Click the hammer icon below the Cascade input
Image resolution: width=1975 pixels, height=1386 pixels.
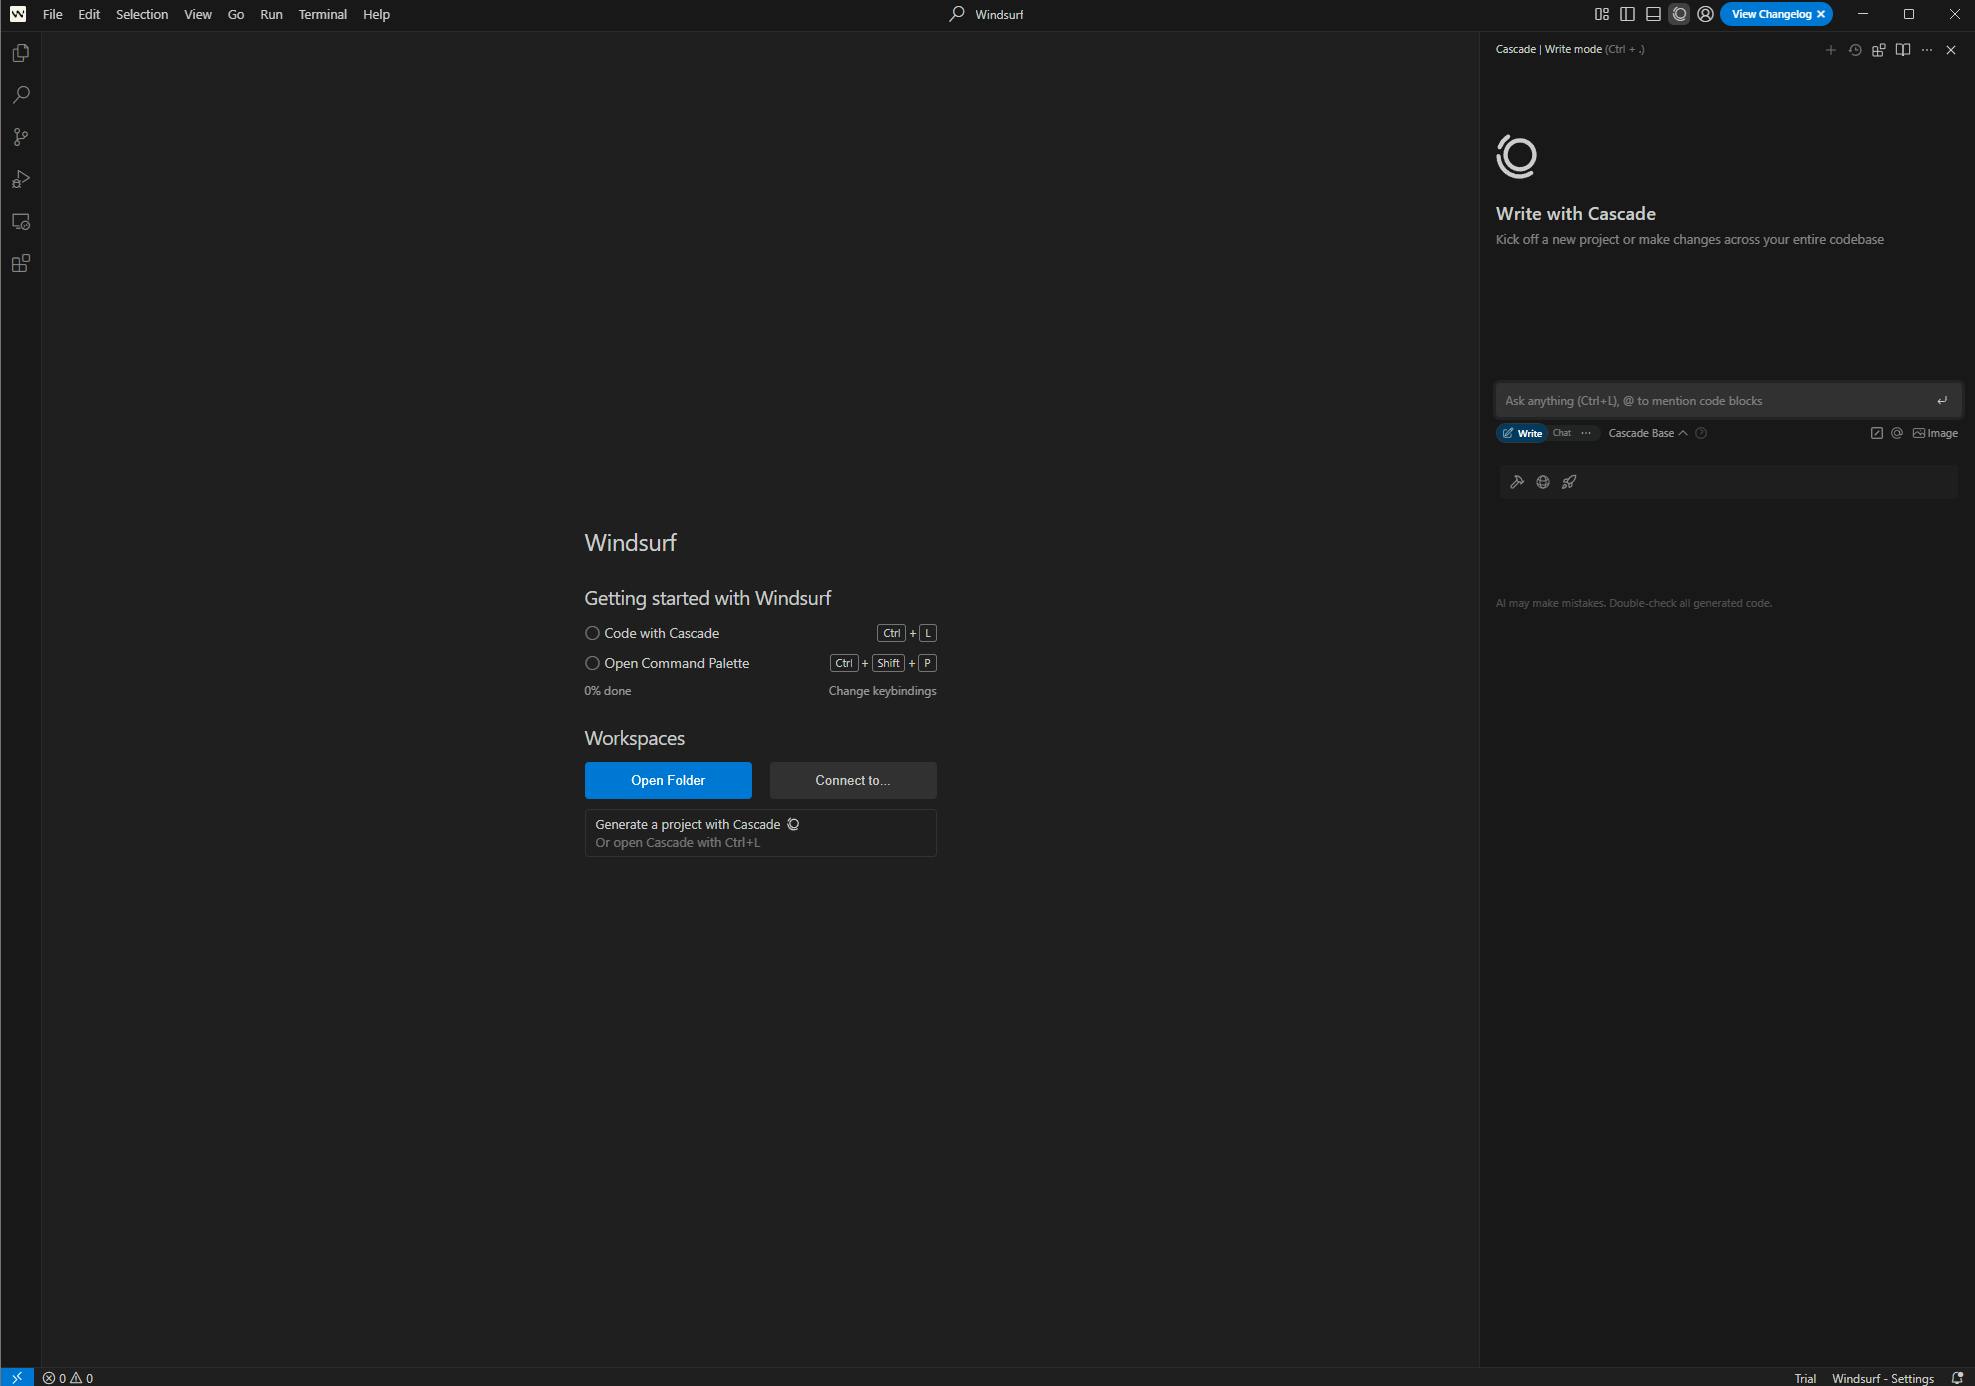pyautogui.click(x=1517, y=482)
